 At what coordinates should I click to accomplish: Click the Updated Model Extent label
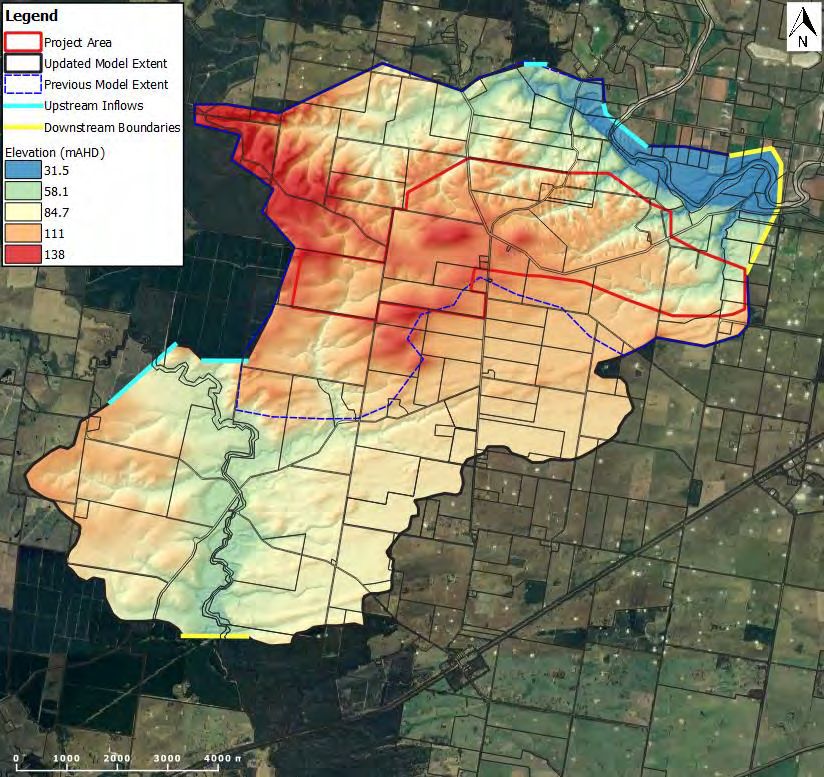pos(106,64)
